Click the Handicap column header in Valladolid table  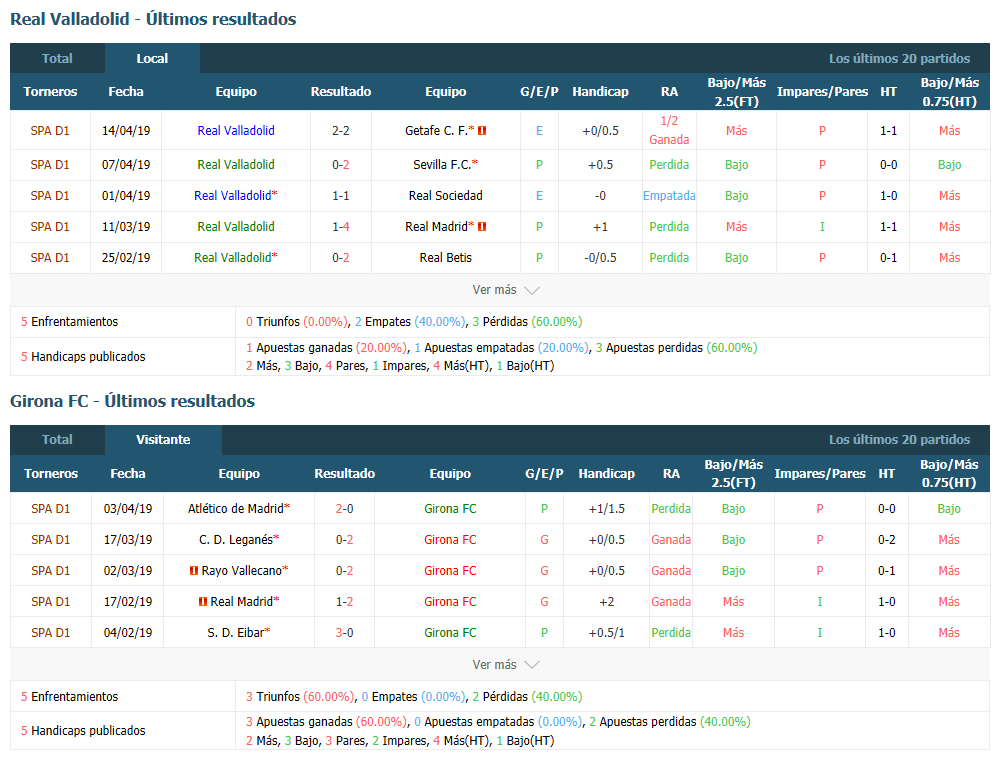click(x=600, y=91)
